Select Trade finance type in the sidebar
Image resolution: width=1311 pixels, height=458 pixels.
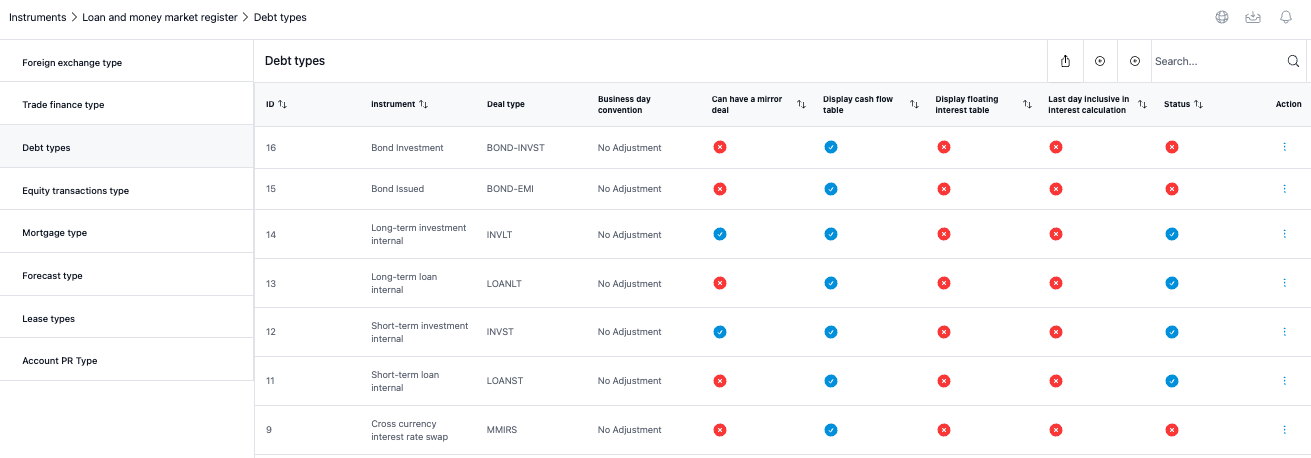(x=127, y=104)
